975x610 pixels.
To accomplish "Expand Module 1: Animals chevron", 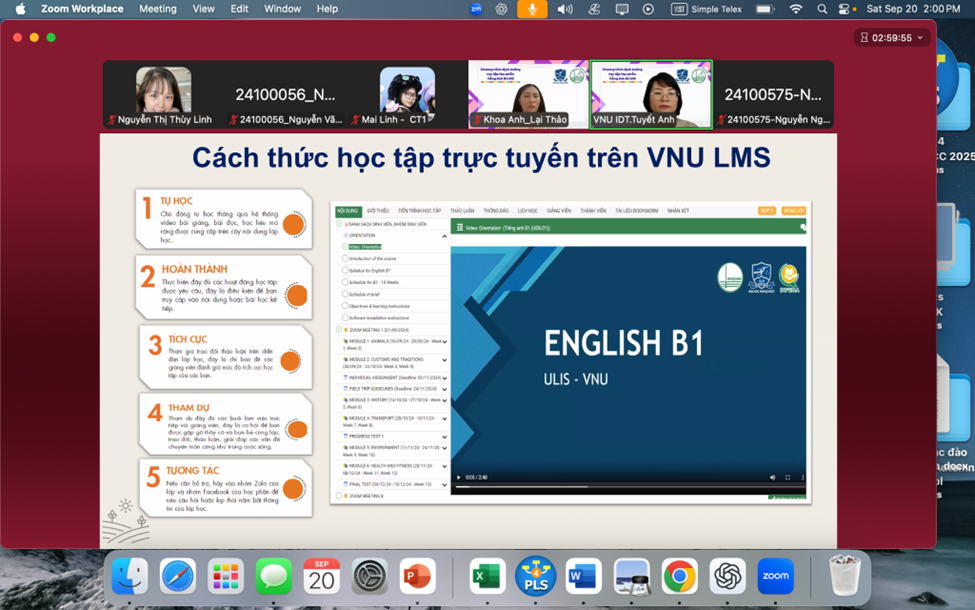I will pos(444,342).
